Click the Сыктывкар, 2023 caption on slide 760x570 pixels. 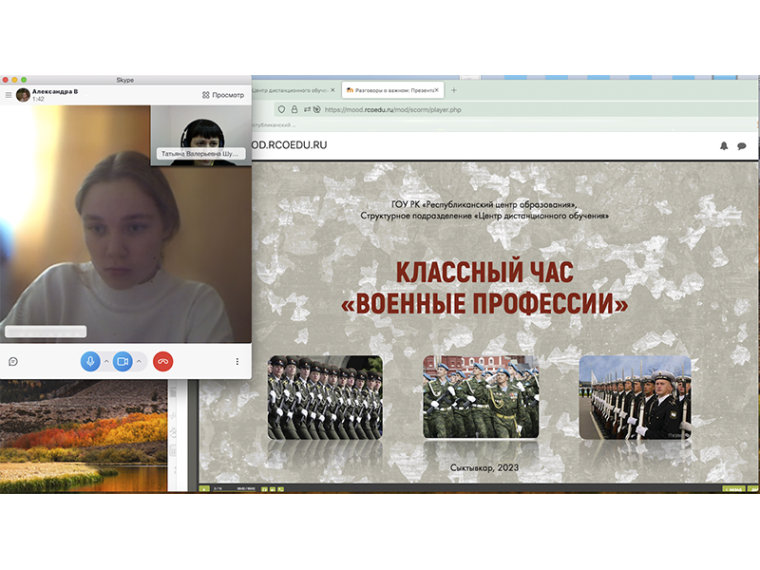point(484,468)
